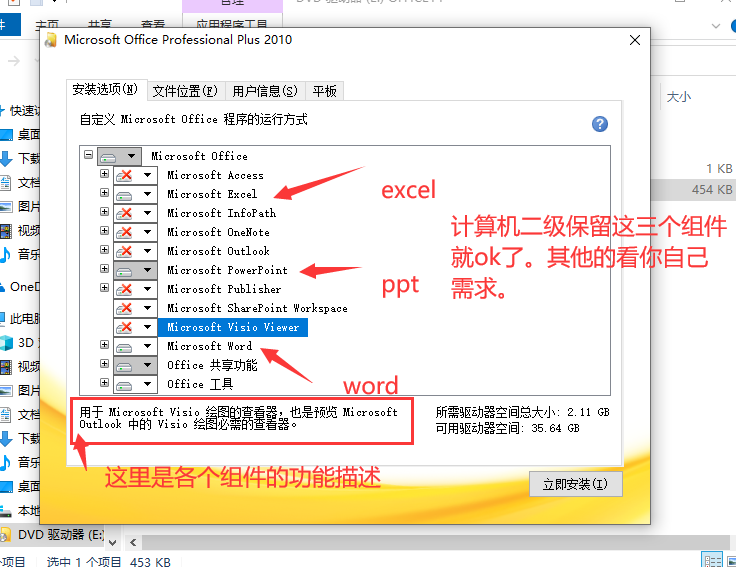The image size is (736, 567).
Task: Click the Microsoft Publisher install state icon
Action: tap(124, 290)
